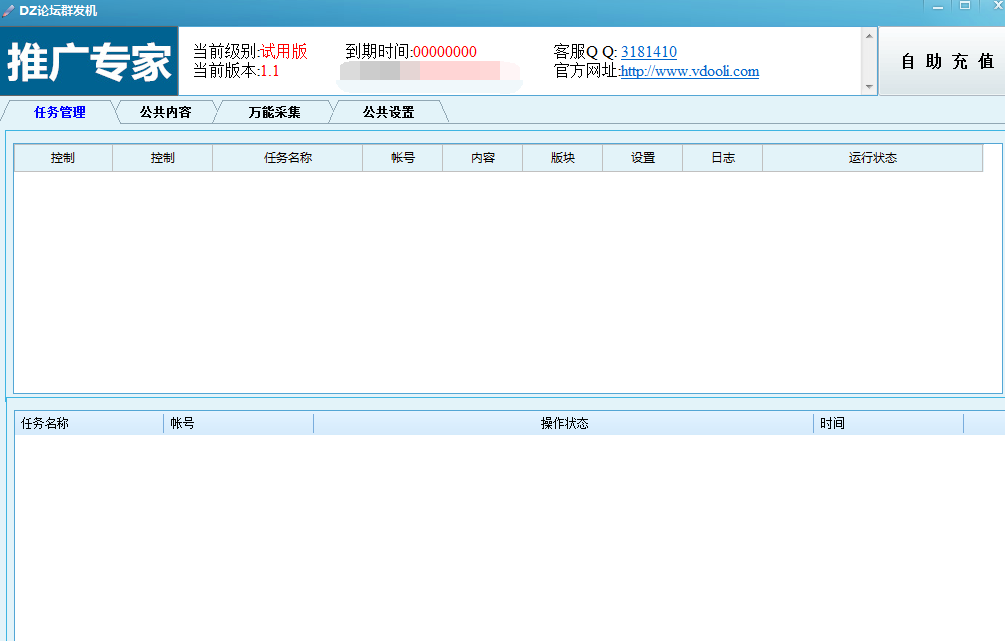This screenshot has width=1005, height=641.
Task: Switch to the 公共设置 tab
Action: coord(387,112)
